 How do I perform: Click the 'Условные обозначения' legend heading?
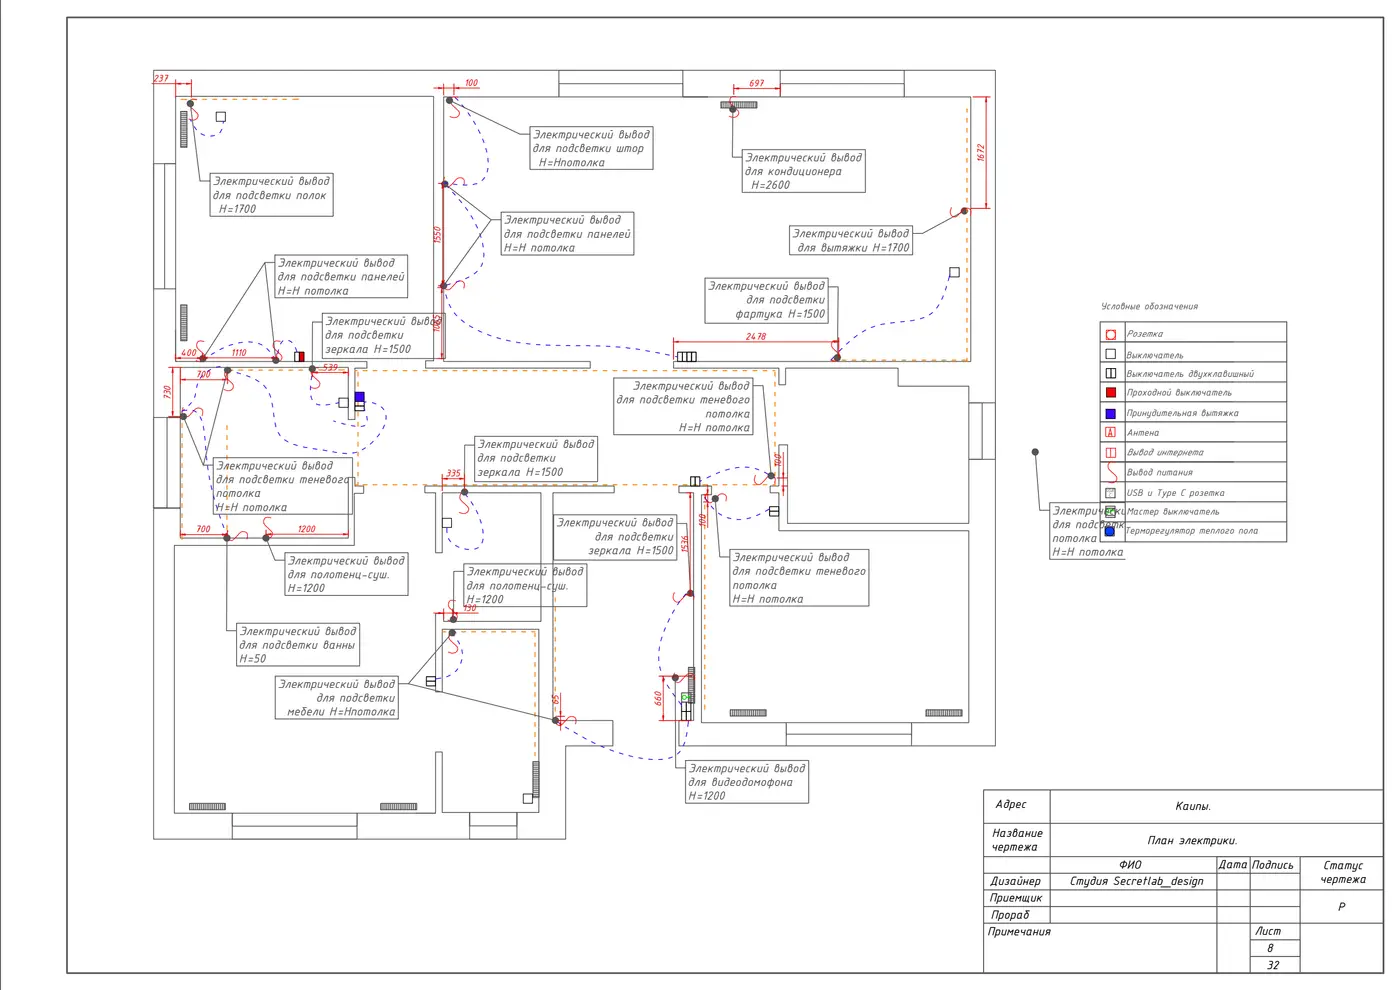point(1149,307)
